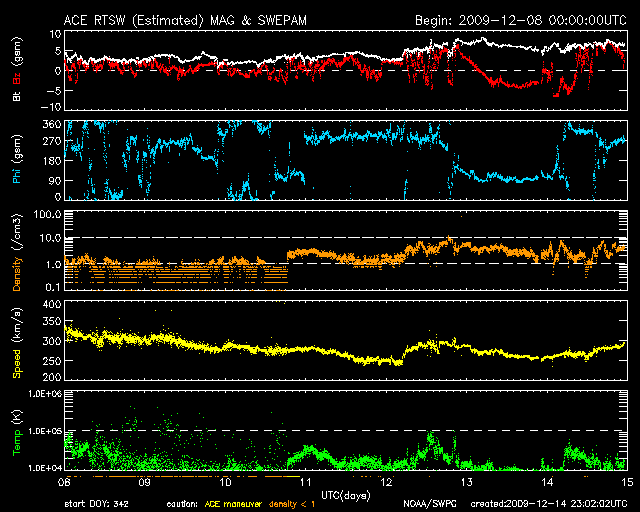Click the 'NOAA/SWPC' credit text
This screenshot has height=512, width=640.
pyautogui.click(x=430, y=504)
